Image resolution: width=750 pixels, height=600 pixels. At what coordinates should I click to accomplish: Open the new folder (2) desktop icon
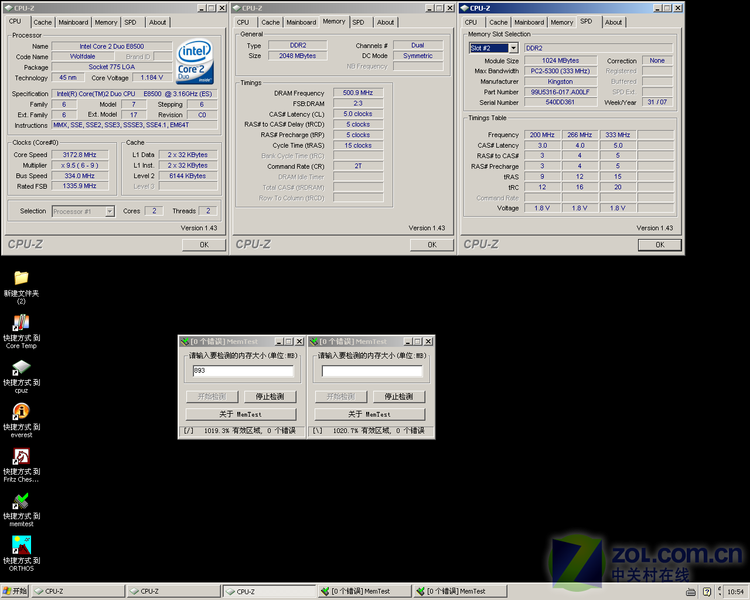pyautogui.click(x=21, y=278)
